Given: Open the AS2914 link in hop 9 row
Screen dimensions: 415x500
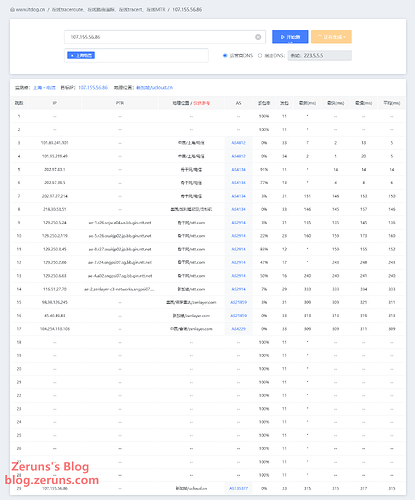Looking at the screenshot, I should tap(238, 223).
